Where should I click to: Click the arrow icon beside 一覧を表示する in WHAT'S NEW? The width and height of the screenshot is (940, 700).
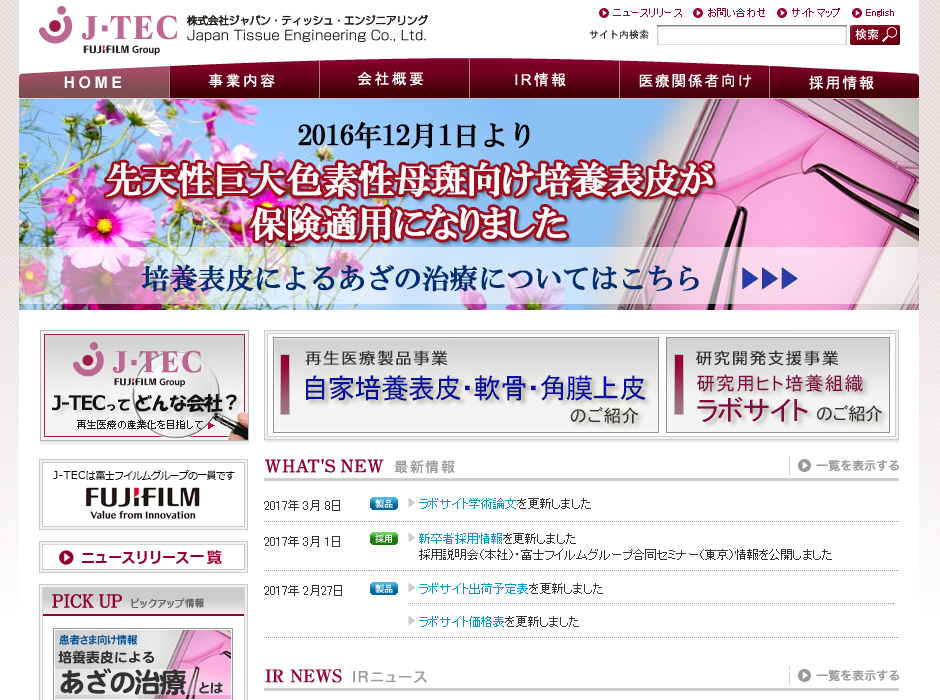(805, 466)
